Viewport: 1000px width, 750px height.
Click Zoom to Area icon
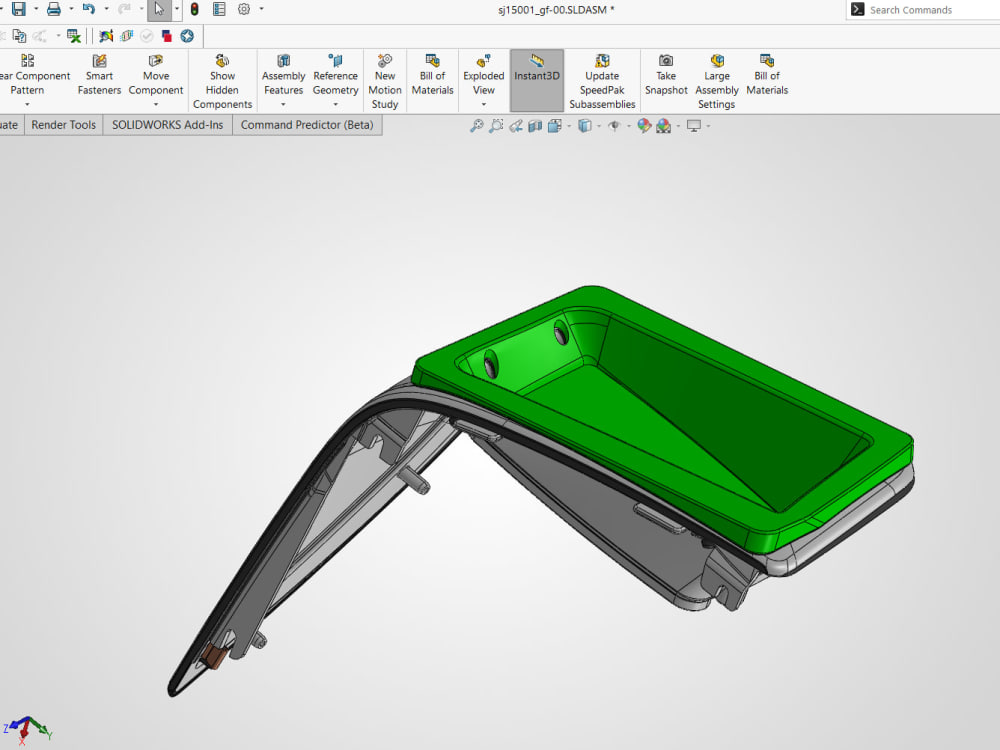tap(496, 126)
